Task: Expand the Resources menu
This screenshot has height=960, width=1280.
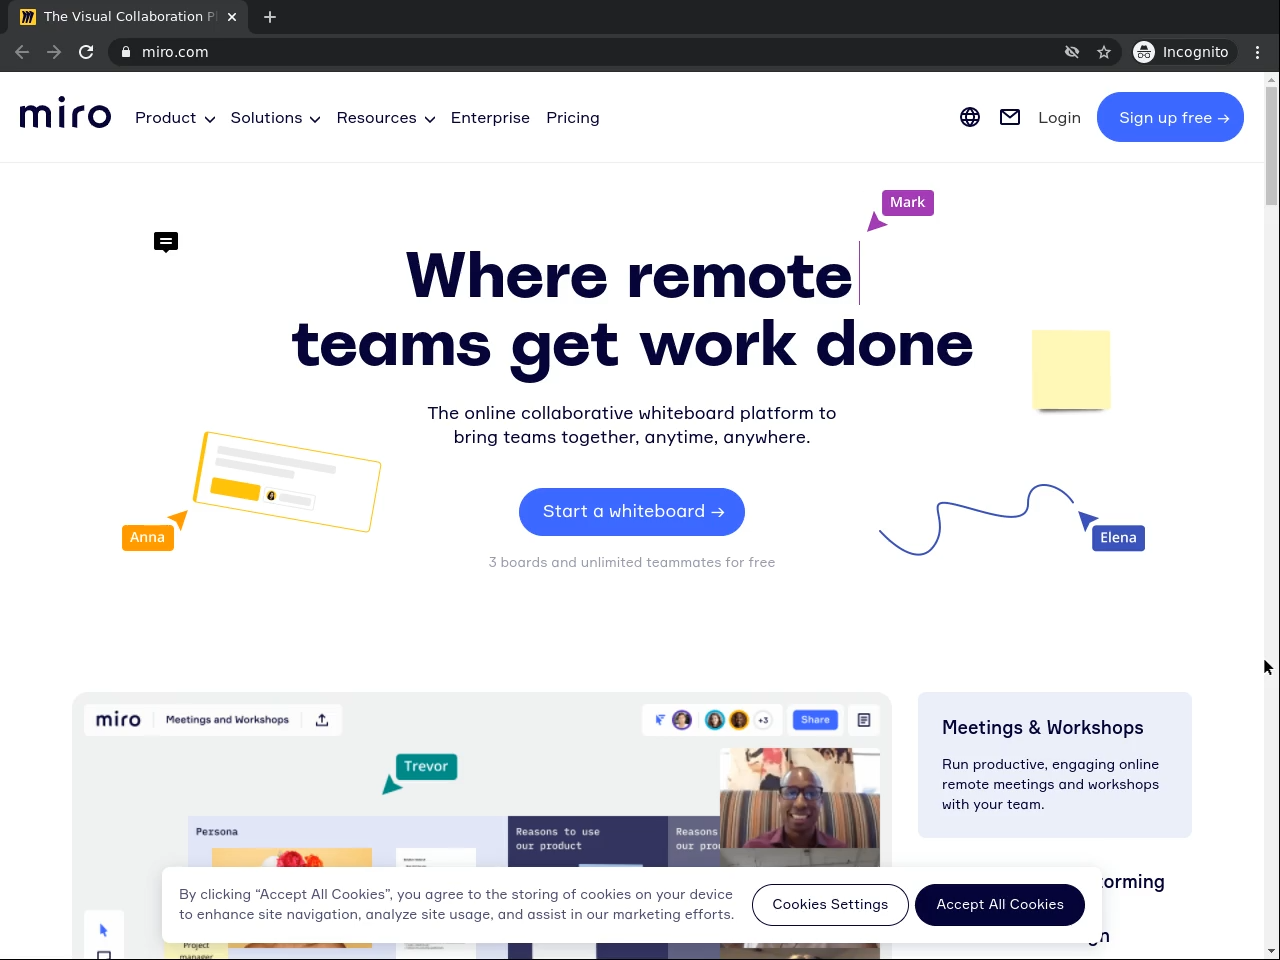Action: [386, 118]
